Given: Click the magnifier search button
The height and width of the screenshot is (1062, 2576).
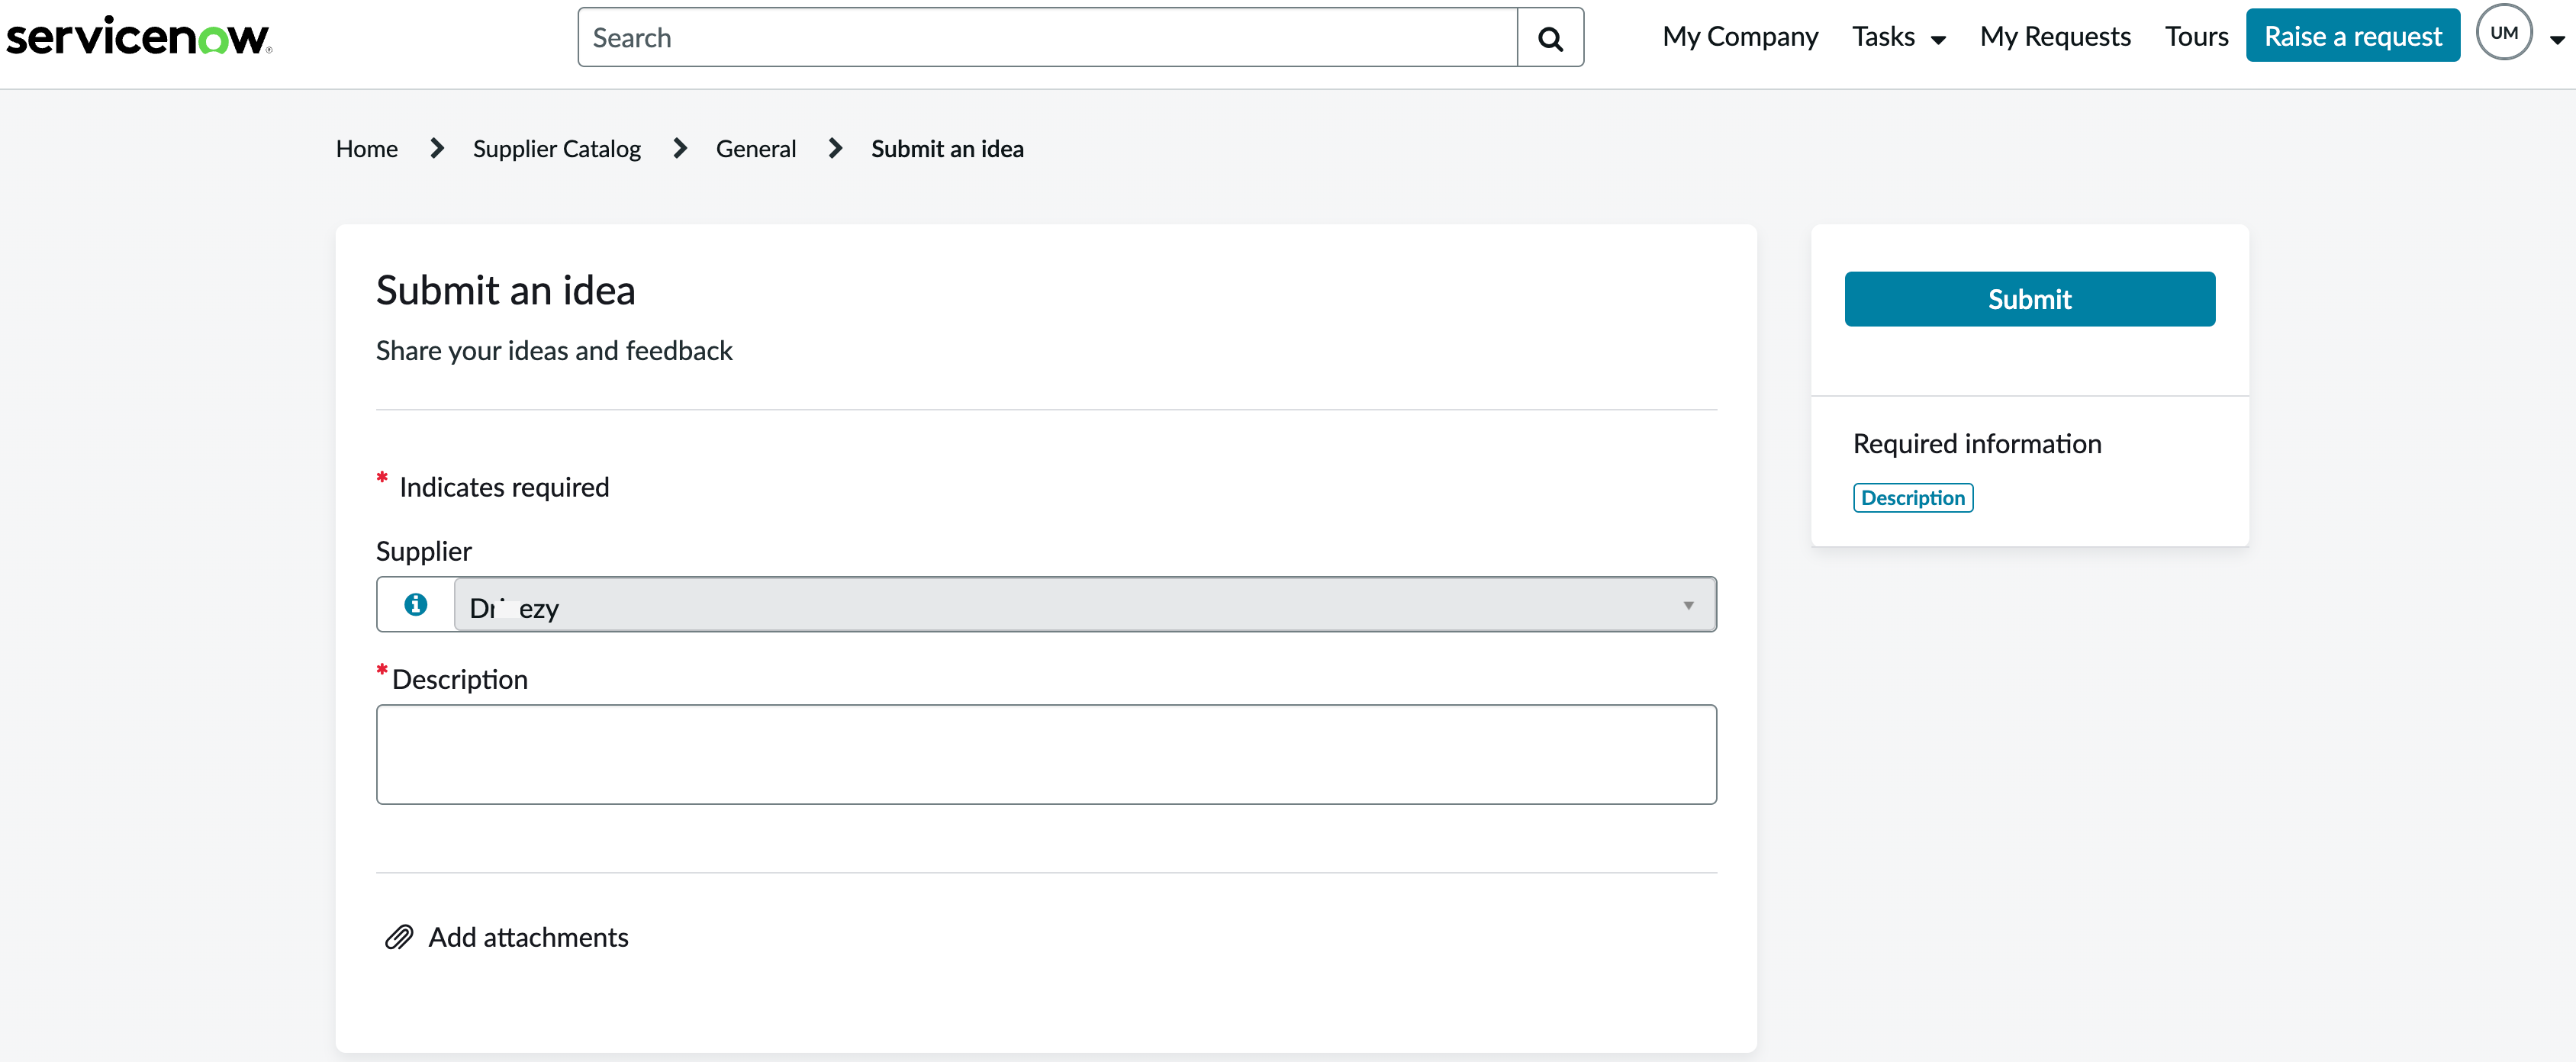Looking at the screenshot, I should point(1550,38).
